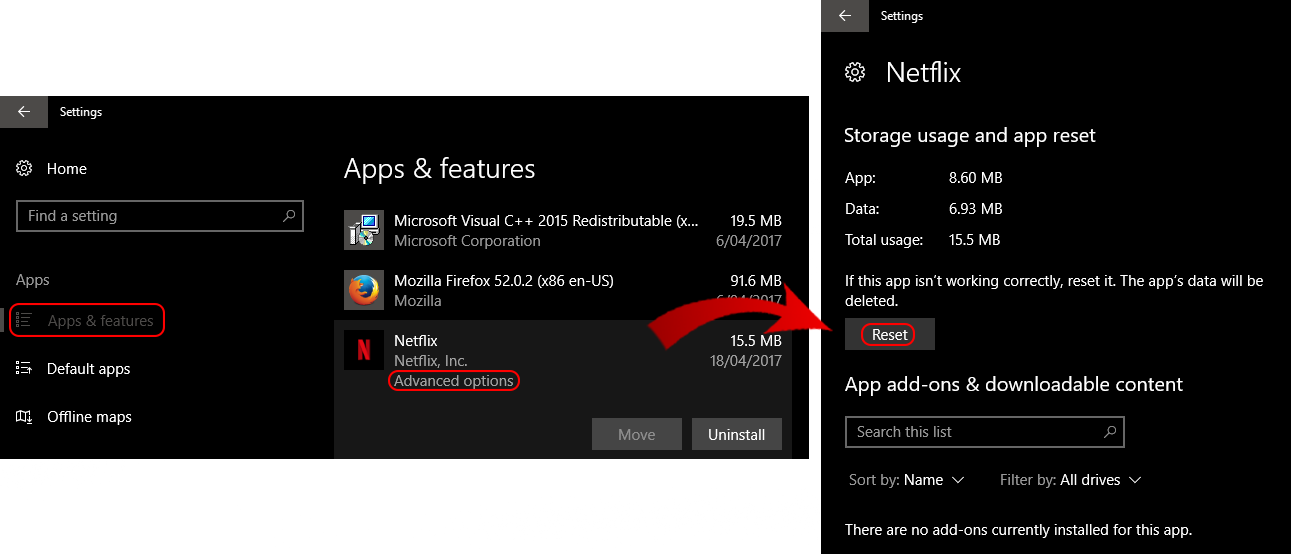Click the search magnifier in Find a setting
Viewport: 1291px width, 554px height.
coord(289,216)
